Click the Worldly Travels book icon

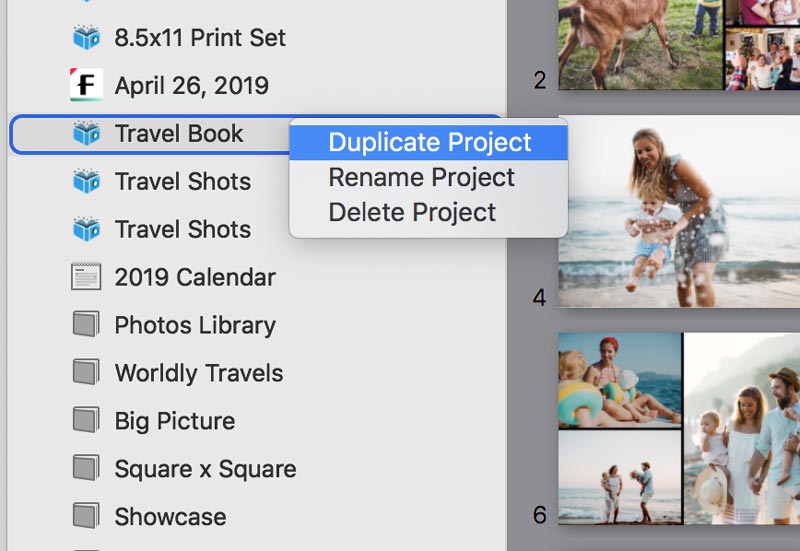86,372
